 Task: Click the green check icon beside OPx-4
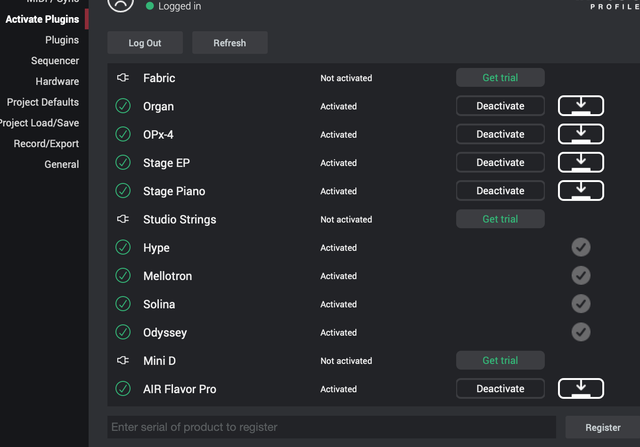[x=123, y=134]
